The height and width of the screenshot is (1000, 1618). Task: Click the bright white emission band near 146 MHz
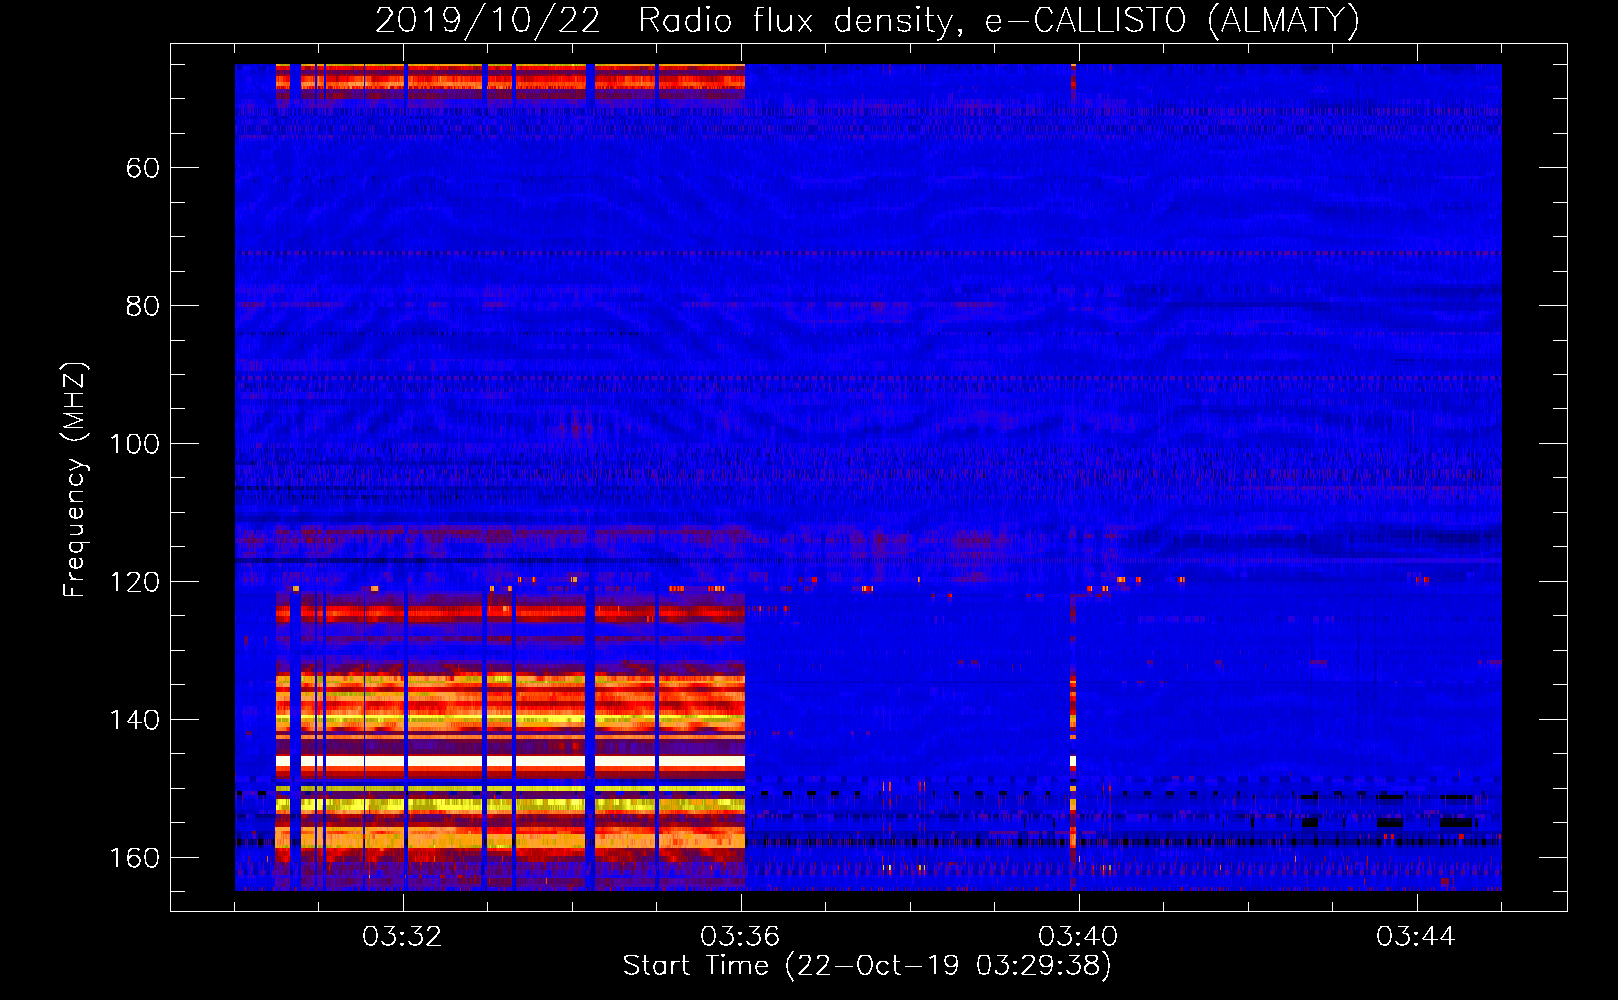point(511,762)
